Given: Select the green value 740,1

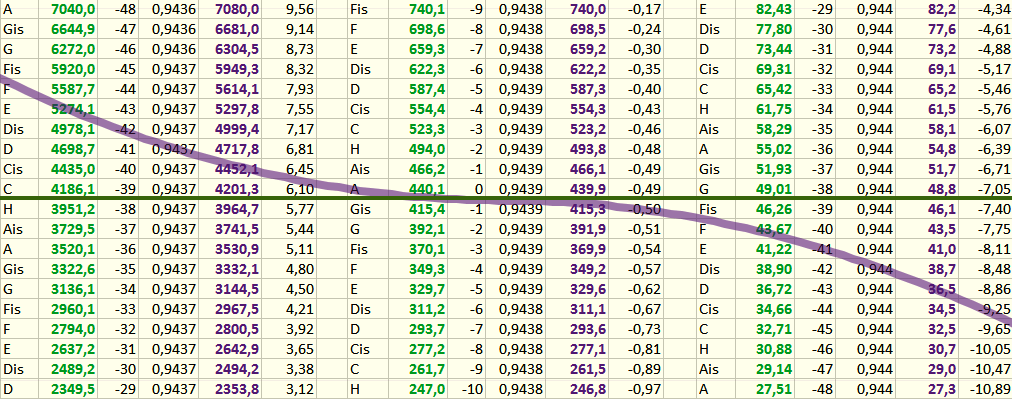Looking at the screenshot, I should coord(427,10).
